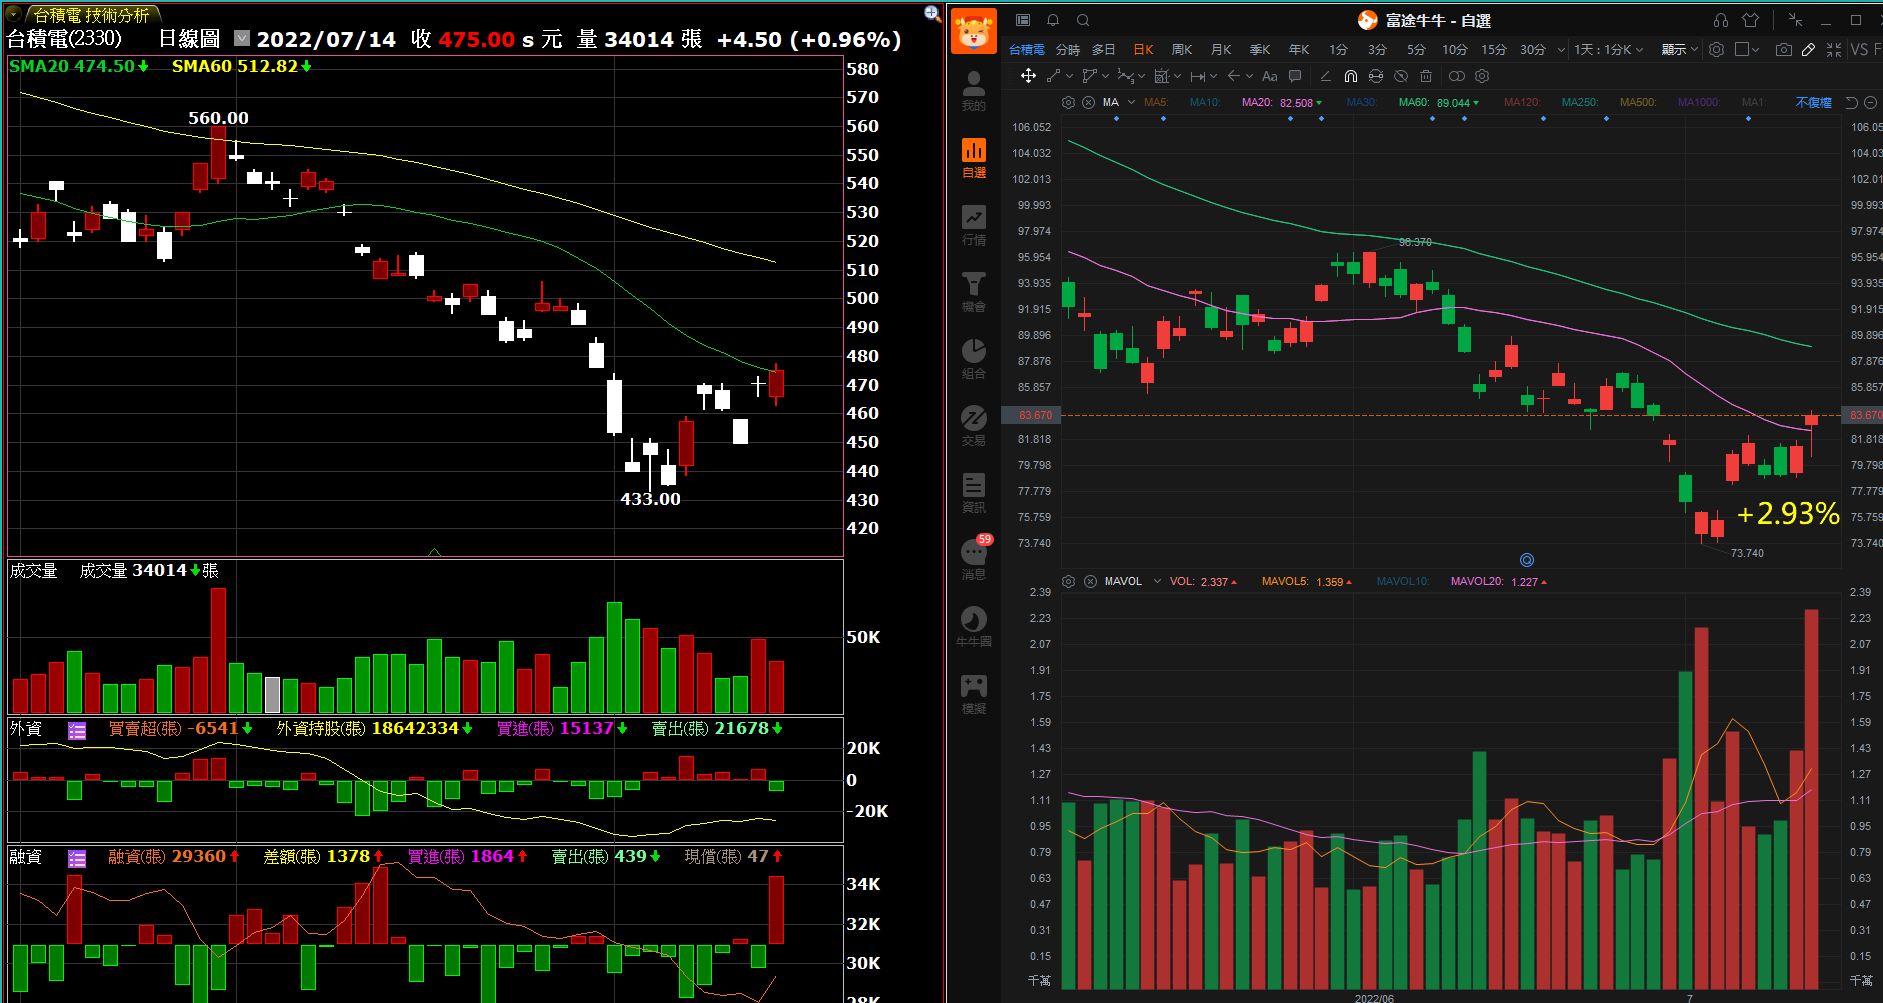Toggle sync drawings icon
Image resolution: width=1883 pixels, height=1003 pixels.
point(1376,76)
